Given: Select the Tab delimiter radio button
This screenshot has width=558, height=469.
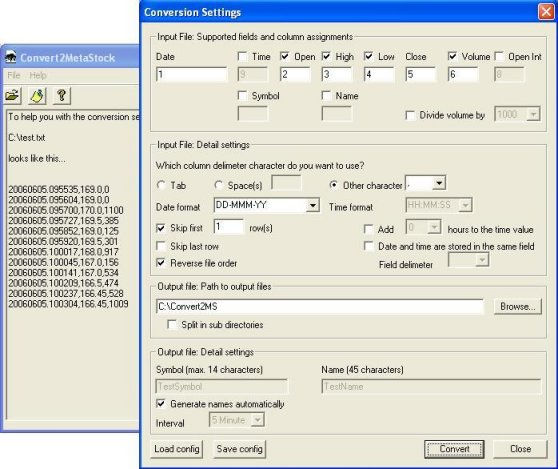Looking at the screenshot, I should tap(161, 185).
